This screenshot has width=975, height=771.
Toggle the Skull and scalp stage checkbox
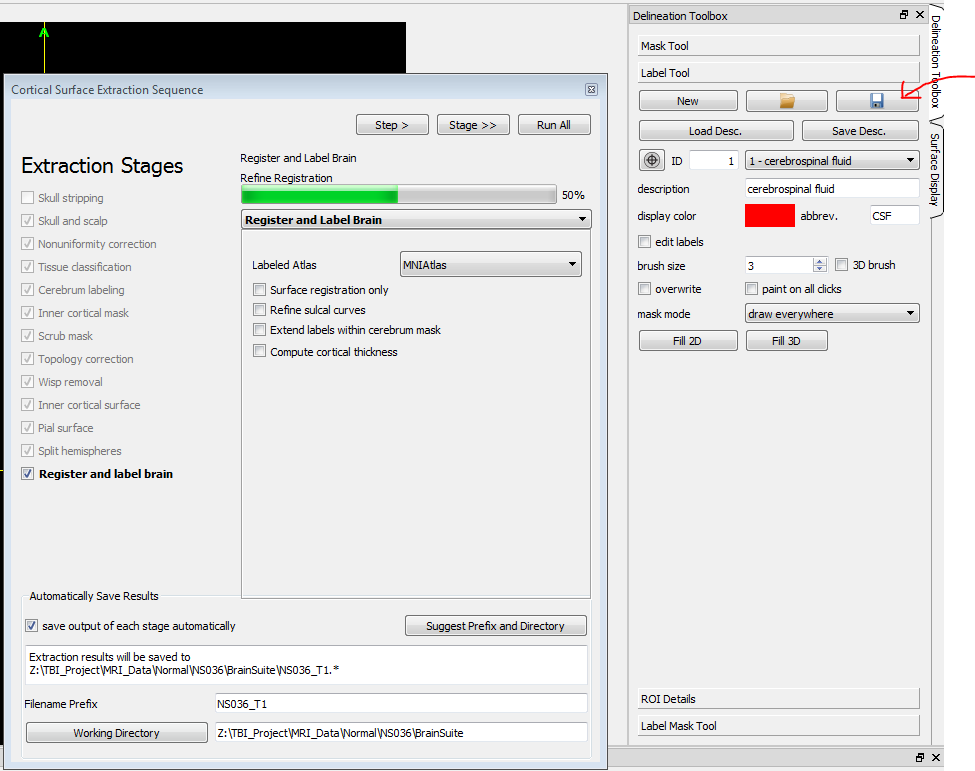tap(27, 221)
